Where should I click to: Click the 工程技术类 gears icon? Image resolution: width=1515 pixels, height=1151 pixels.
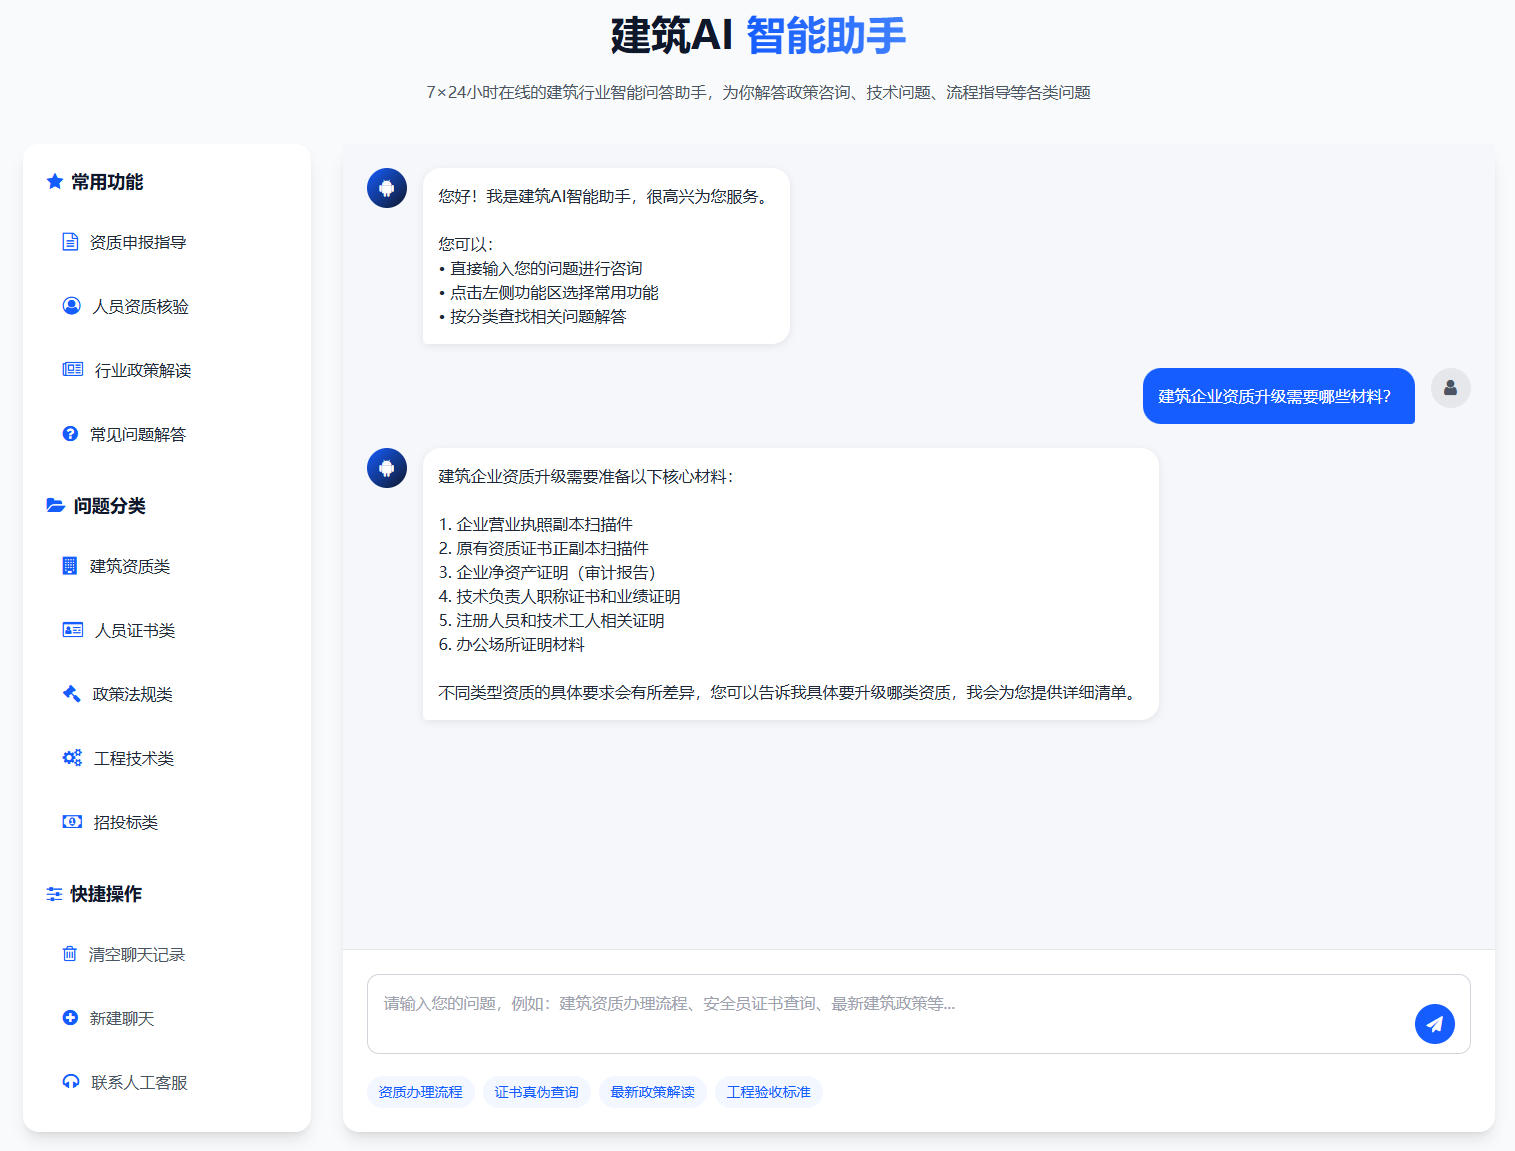71,758
